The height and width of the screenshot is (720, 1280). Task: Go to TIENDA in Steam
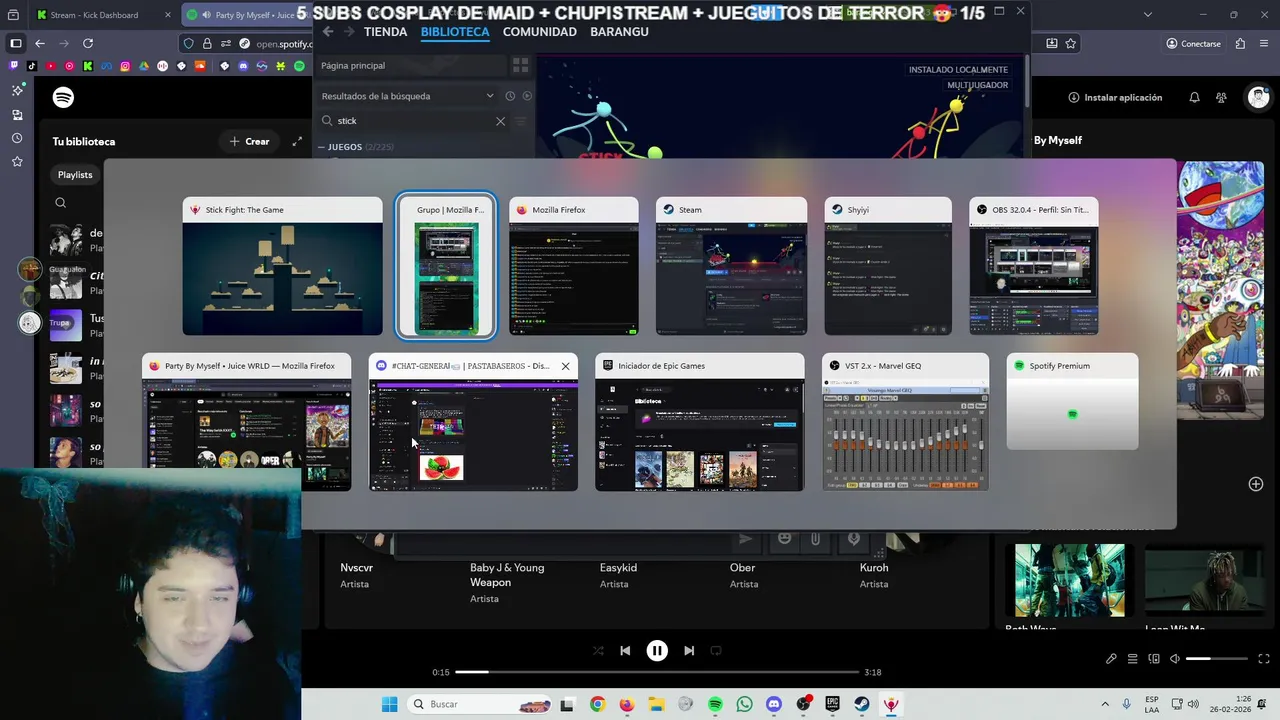click(385, 32)
